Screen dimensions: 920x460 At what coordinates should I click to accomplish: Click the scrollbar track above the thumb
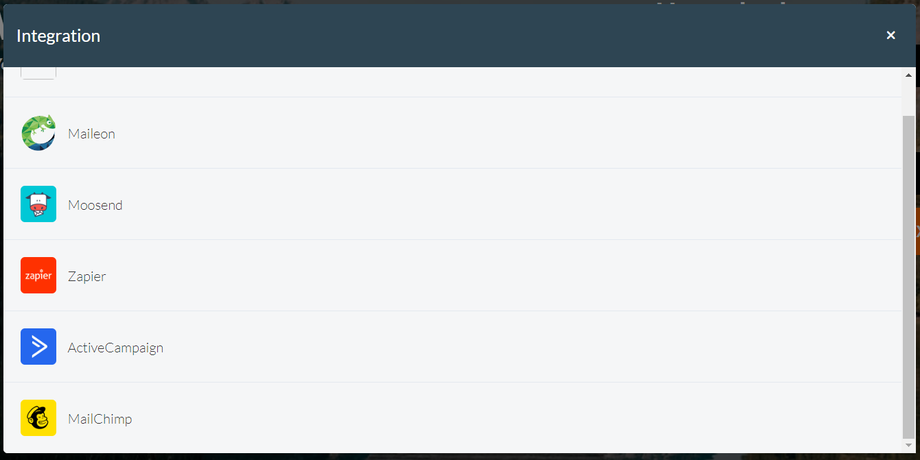(x=909, y=98)
